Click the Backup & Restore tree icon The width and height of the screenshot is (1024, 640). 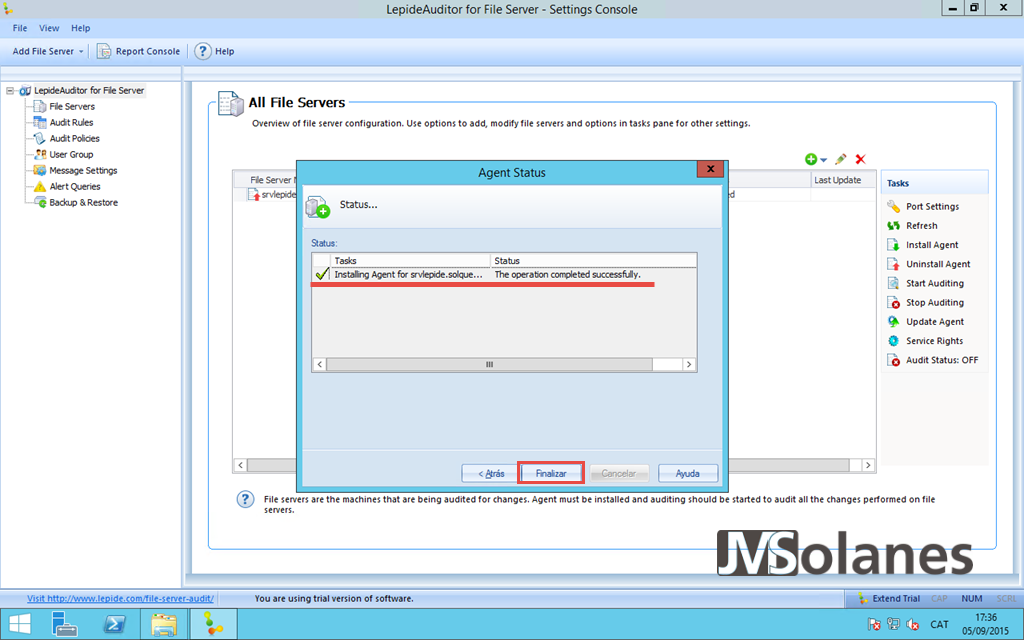[x=40, y=202]
